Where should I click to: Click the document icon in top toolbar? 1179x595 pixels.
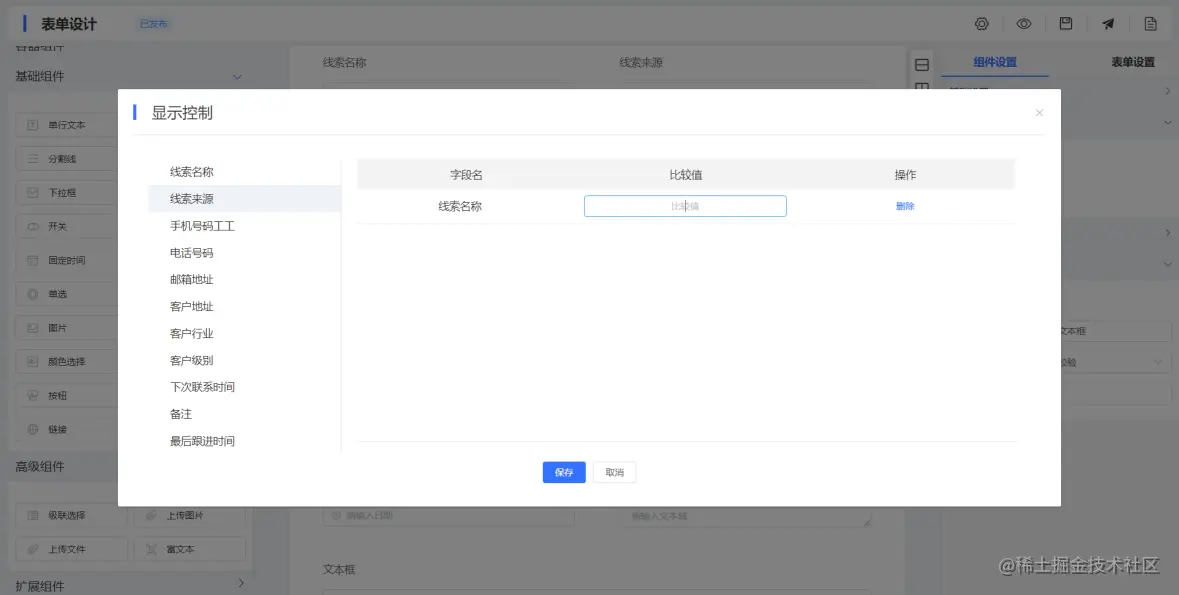1150,24
